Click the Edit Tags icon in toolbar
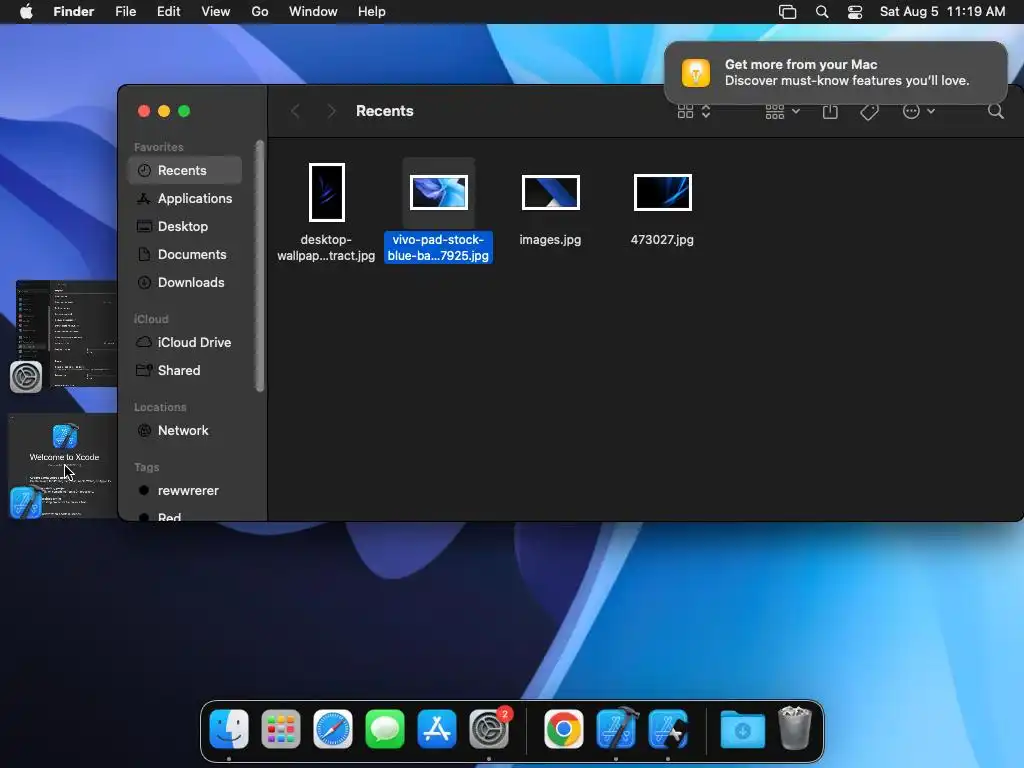Viewport: 1024px width, 768px height. (869, 112)
